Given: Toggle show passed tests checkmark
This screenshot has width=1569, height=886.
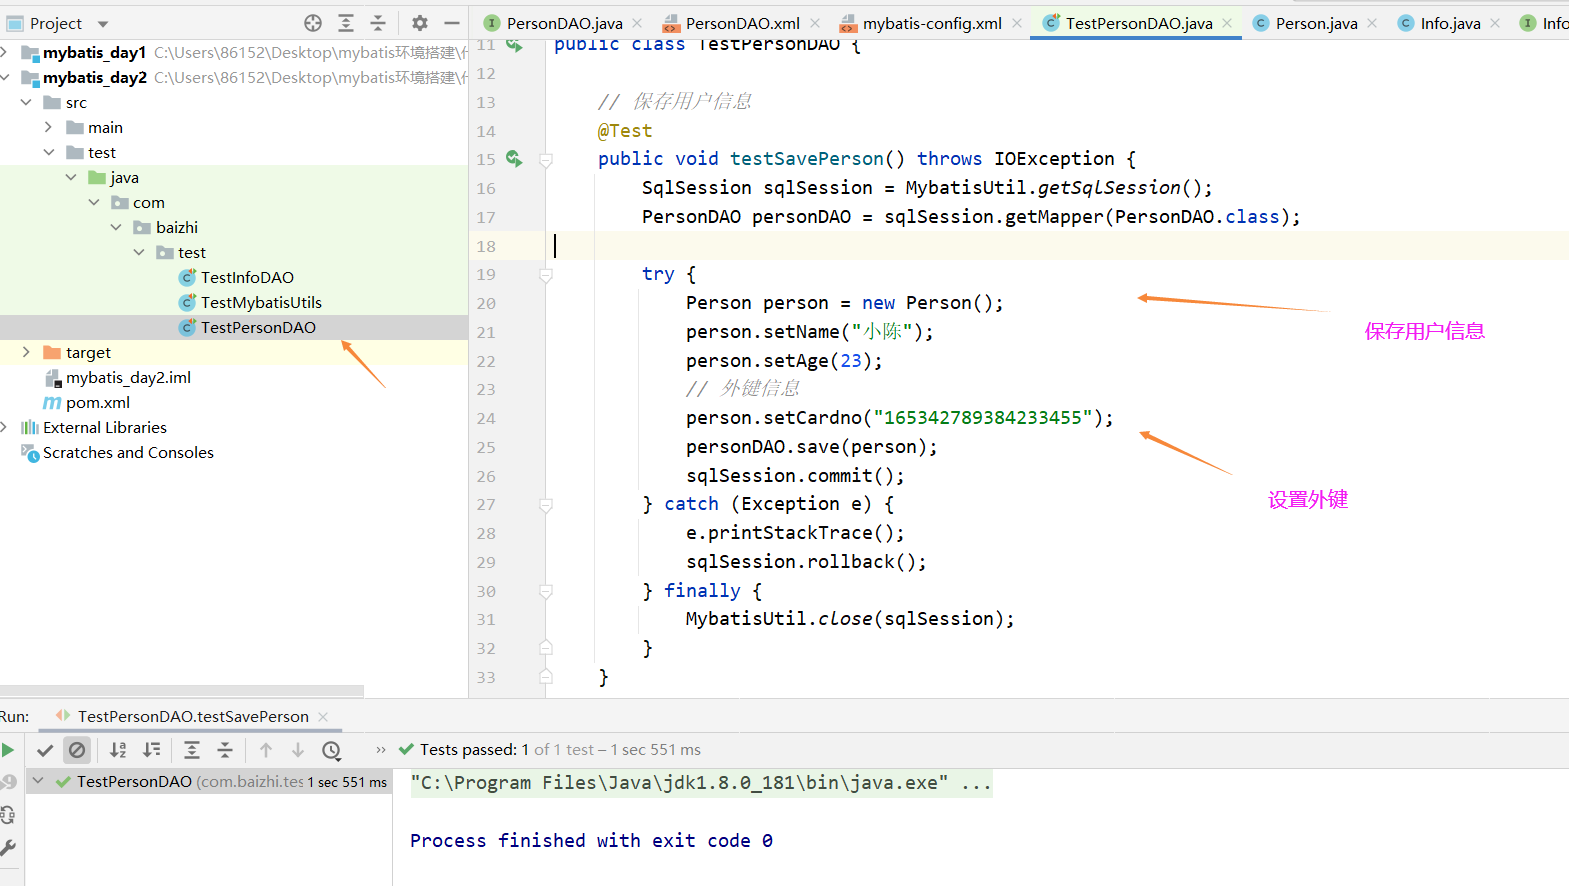Looking at the screenshot, I should pos(45,750).
